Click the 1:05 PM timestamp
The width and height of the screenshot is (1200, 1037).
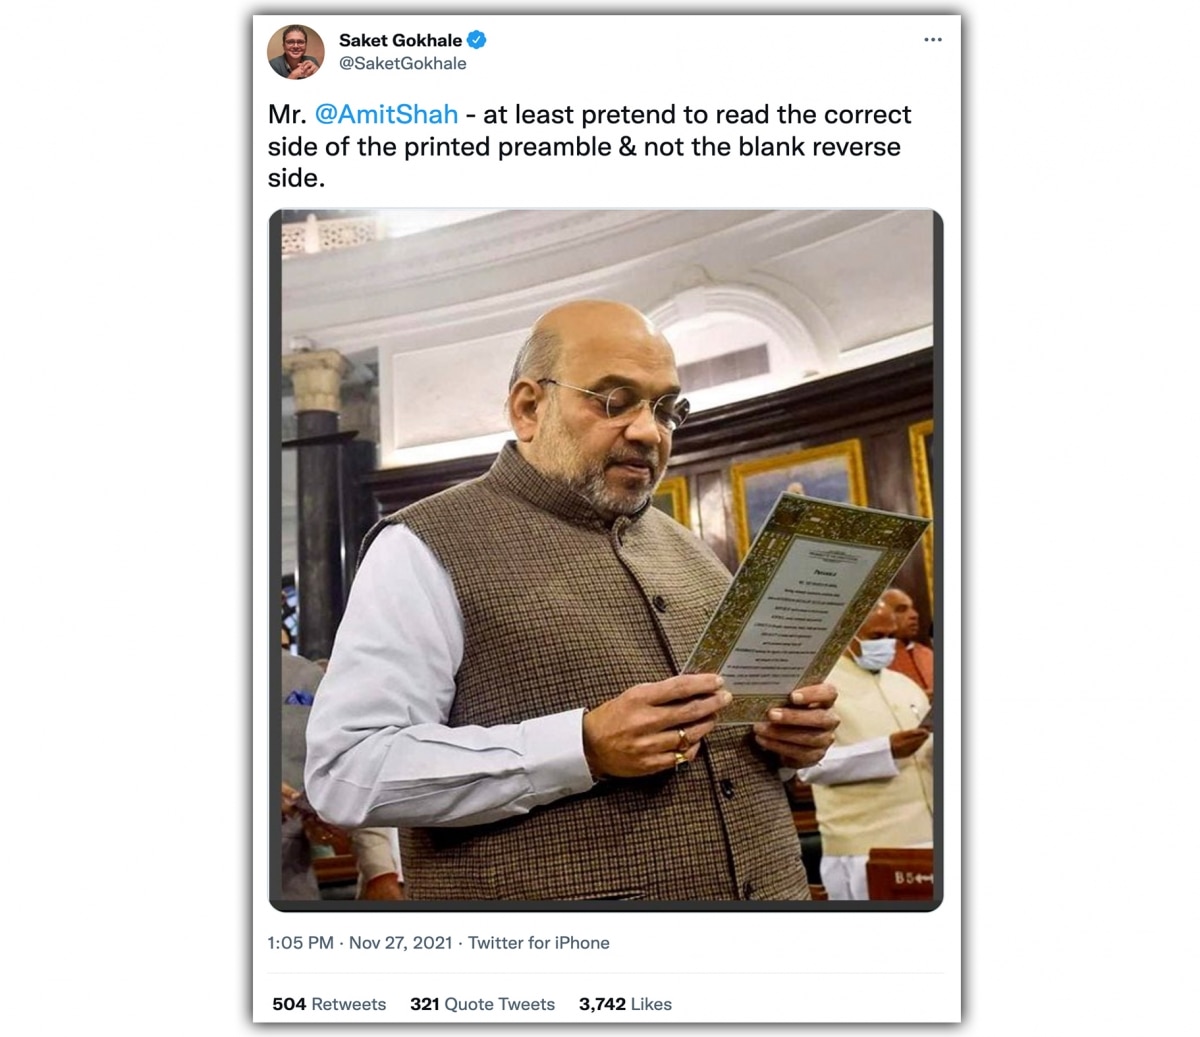click(300, 943)
